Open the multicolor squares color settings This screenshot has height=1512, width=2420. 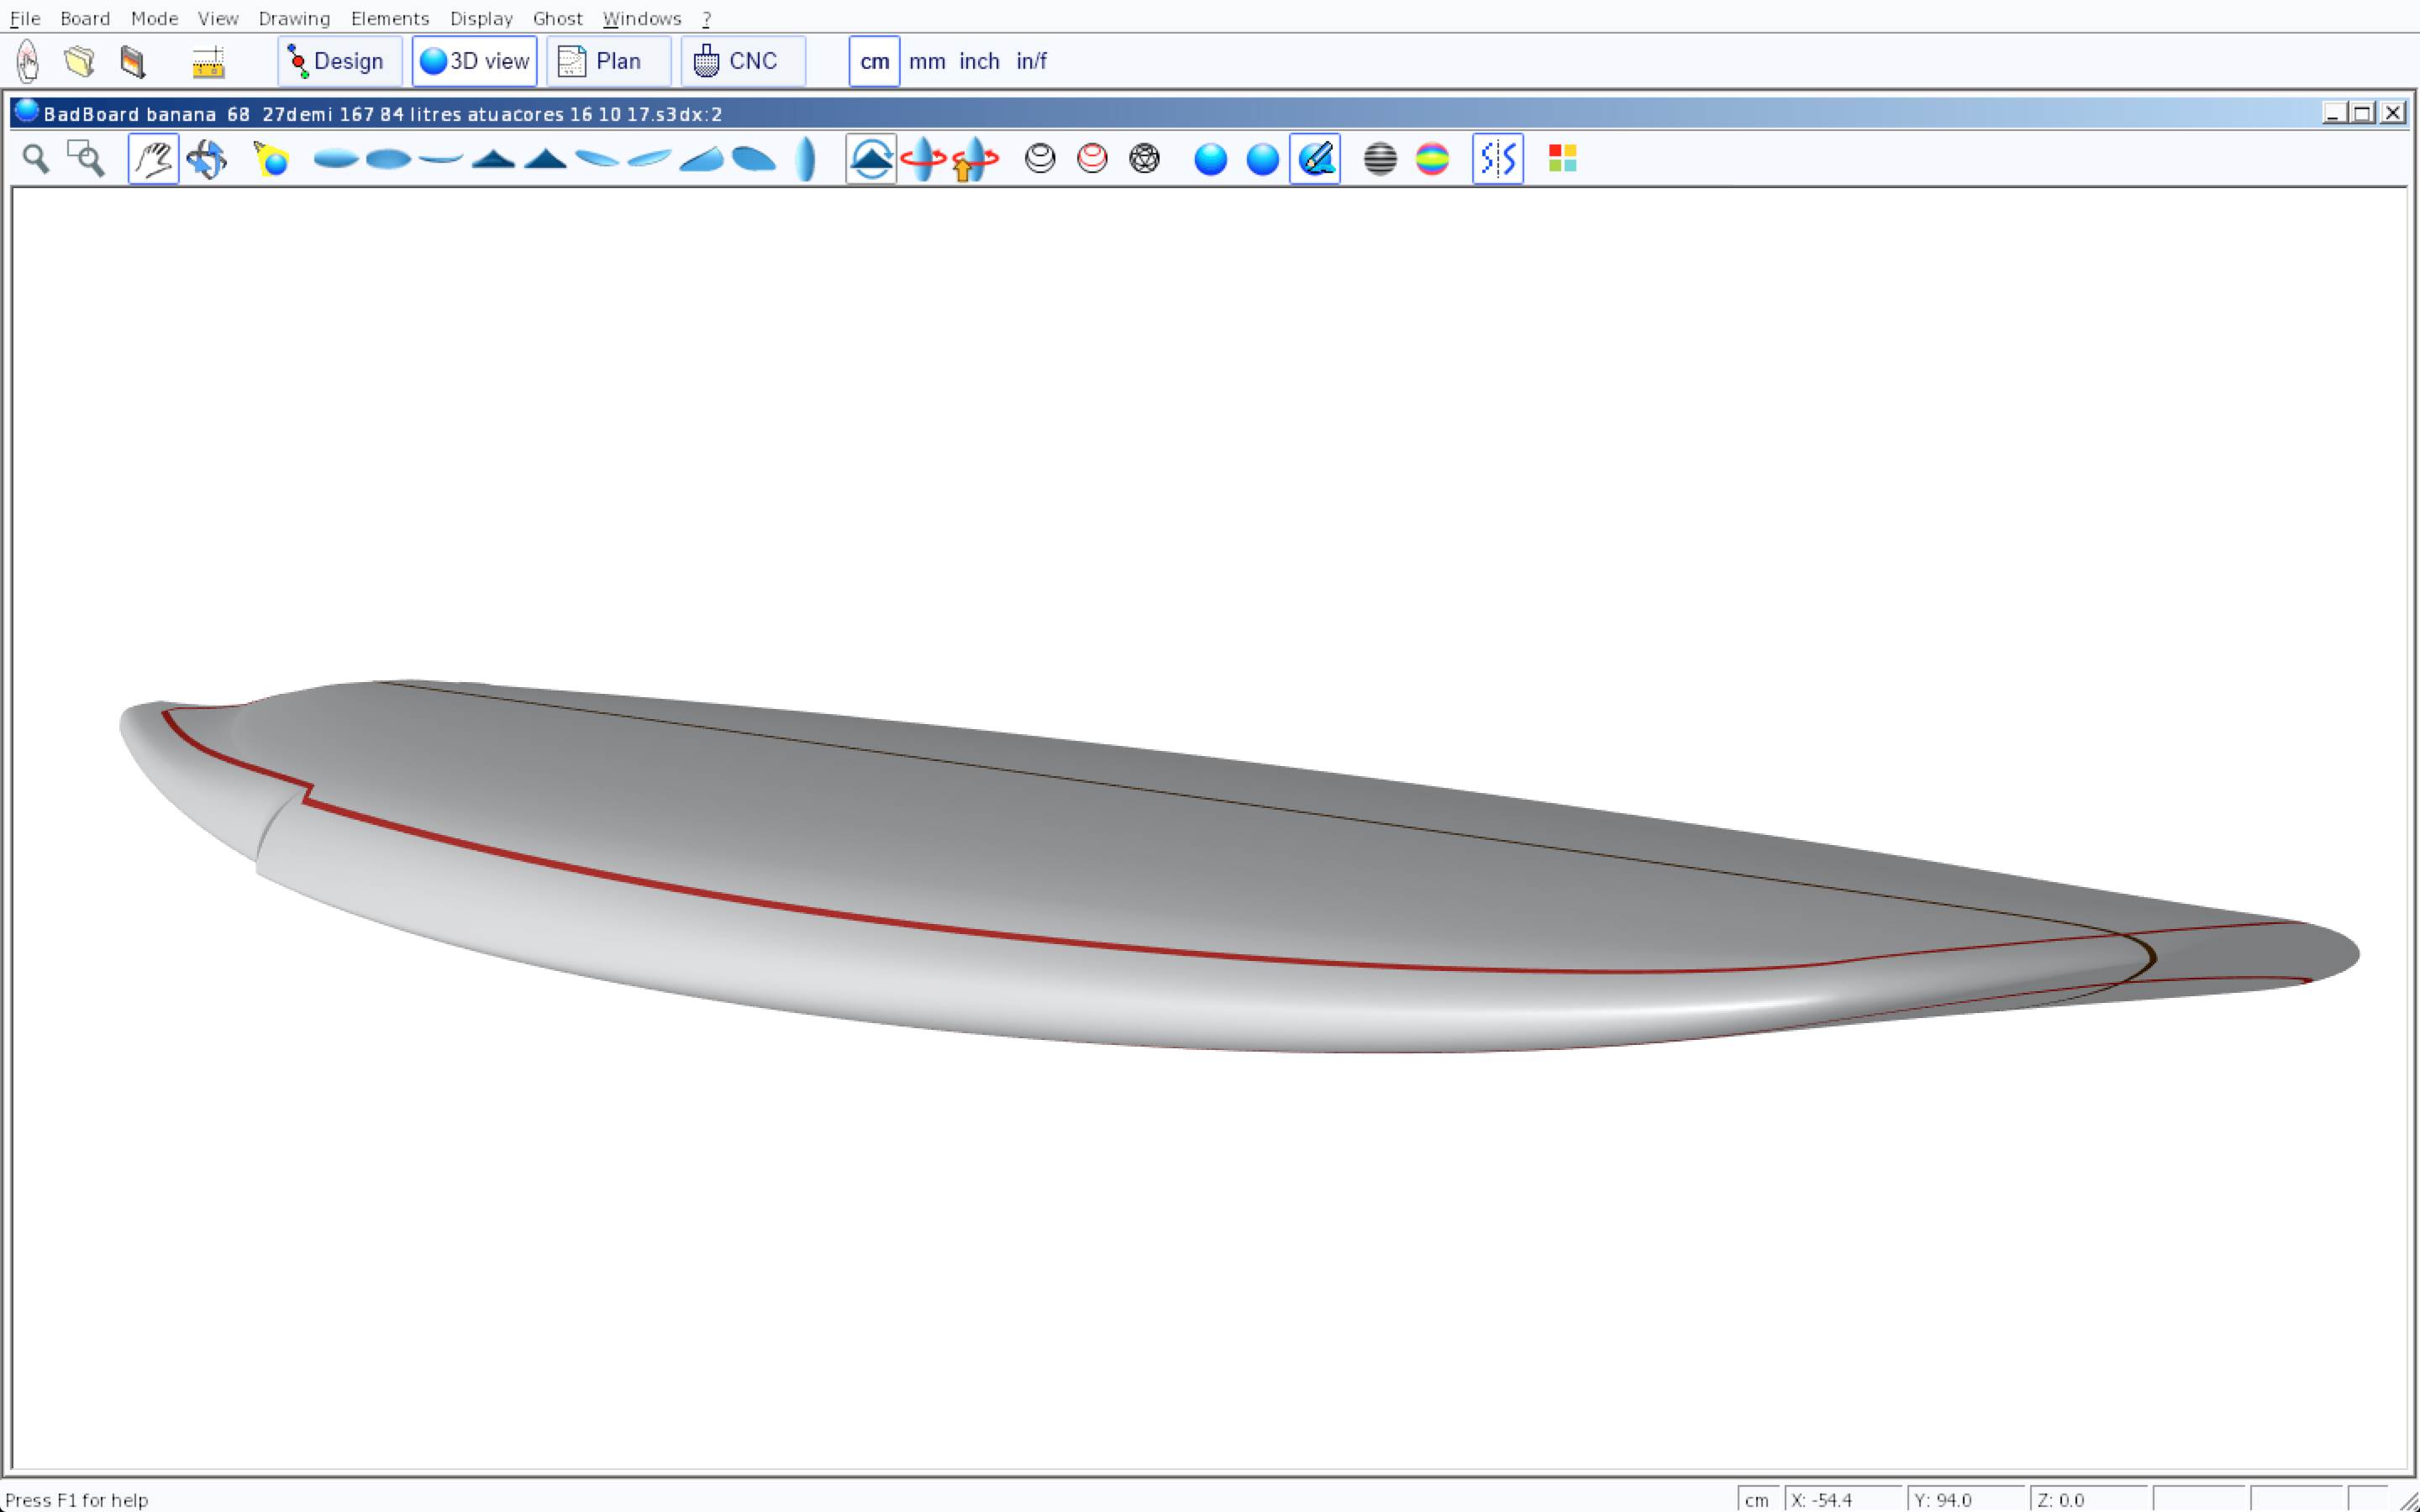1562,159
